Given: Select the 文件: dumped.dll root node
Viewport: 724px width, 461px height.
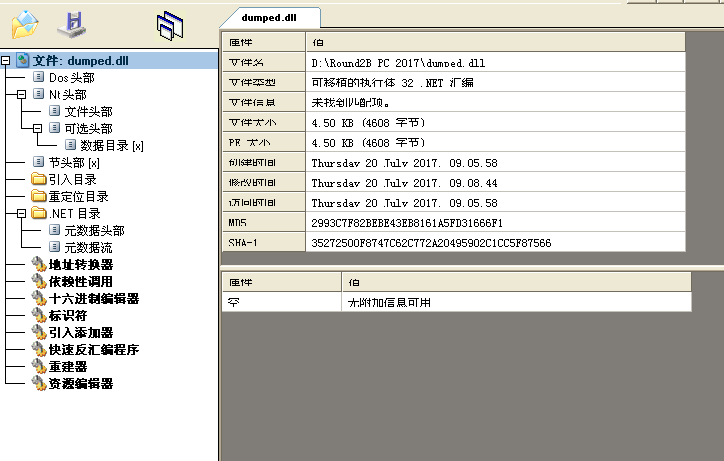Looking at the screenshot, I should 80,61.
